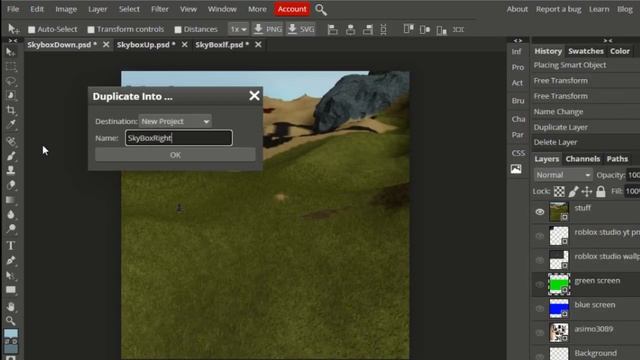Open the Layer menu
Image resolution: width=640 pixels, height=360 pixels.
(x=98, y=9)
